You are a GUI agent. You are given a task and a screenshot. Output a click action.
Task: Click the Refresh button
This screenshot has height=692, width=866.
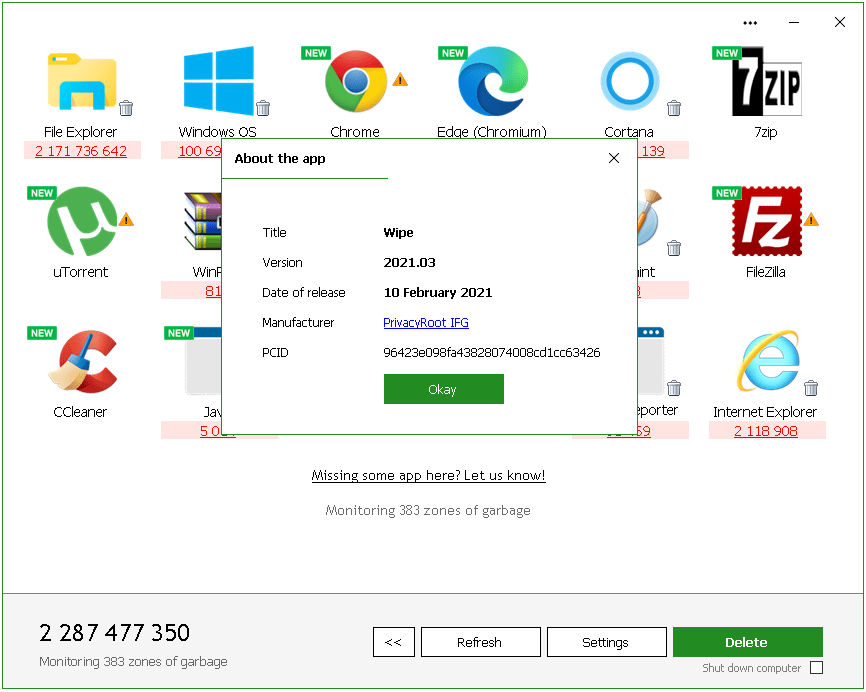tap(480, 642)
